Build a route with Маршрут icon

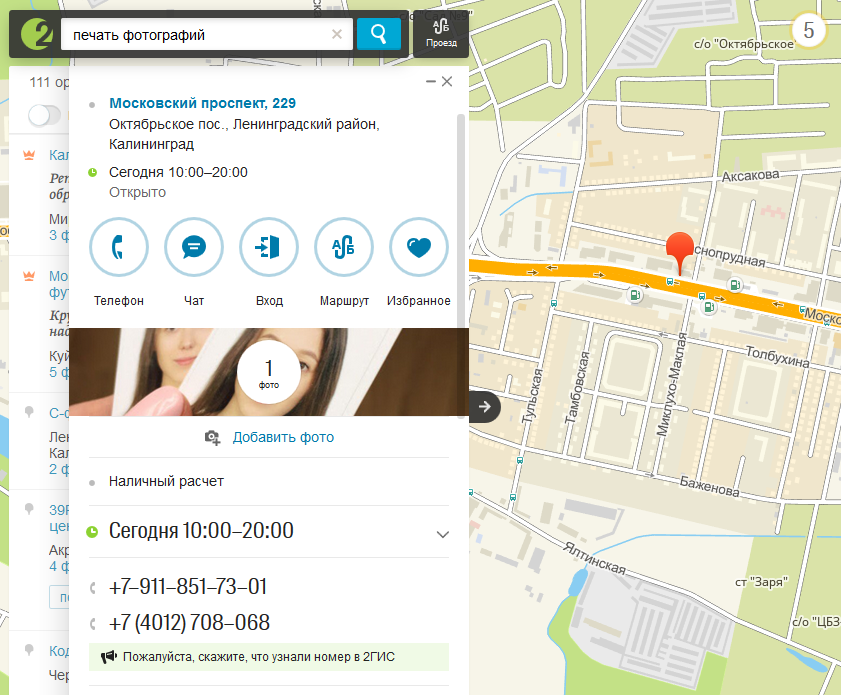coord(344,247)
